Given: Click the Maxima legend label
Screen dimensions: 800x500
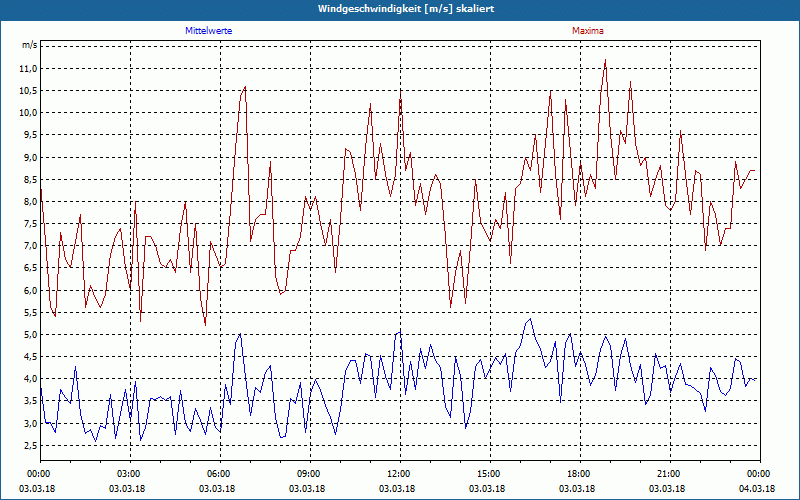Looking at the screenshot, I should [x=587, y=31].
